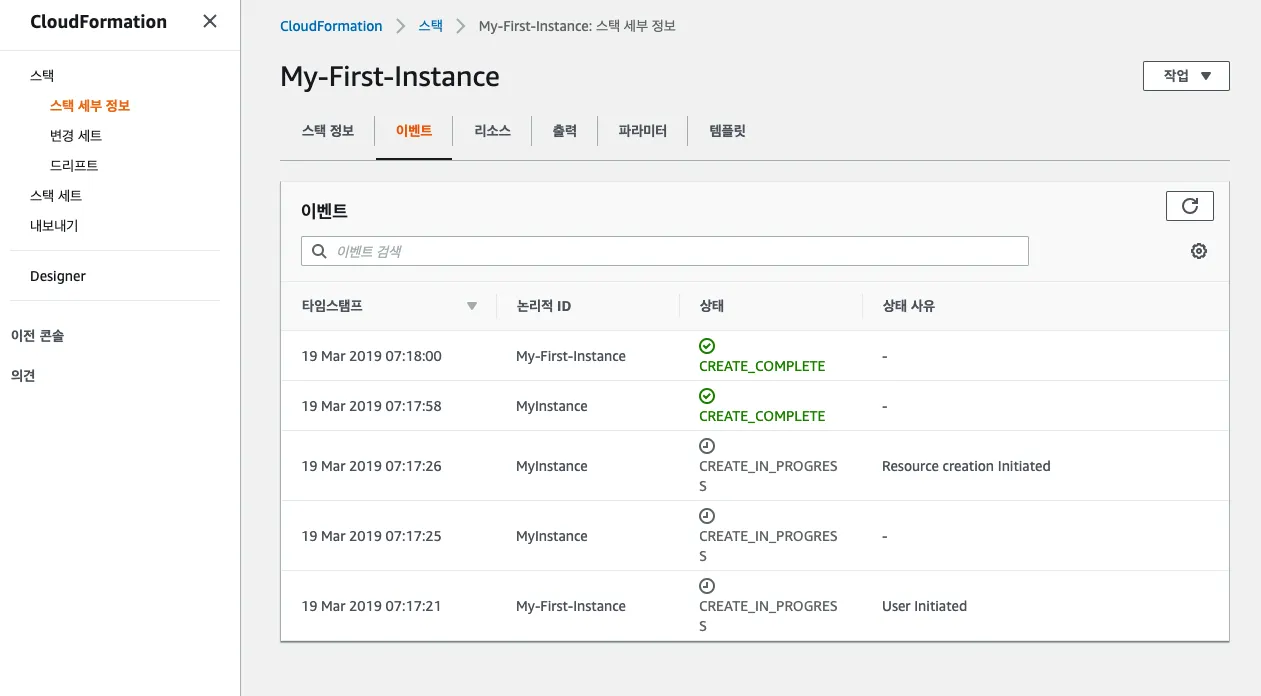Click 'Resource creation Initiated' status reason
This screenshot has width=1261, height=696.
[x=966, y=466]
